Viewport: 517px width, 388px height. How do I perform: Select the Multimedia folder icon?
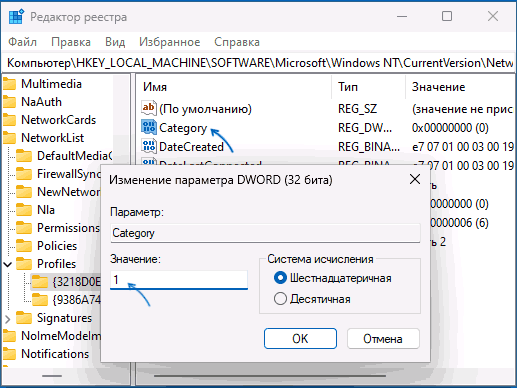pyautogui.click(x=10, y=84)
